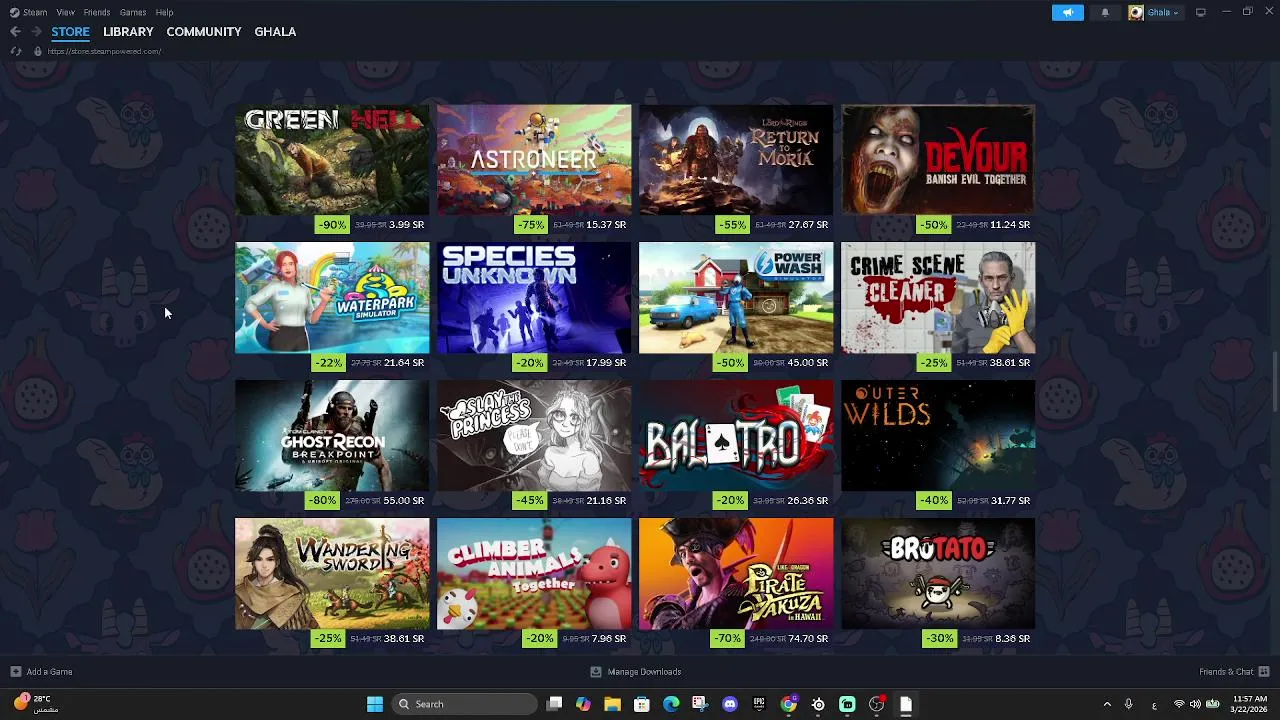Open Epic Games Launcher from the taskbar
Screen dimensions: 1280x720
(x=759, y=704)
